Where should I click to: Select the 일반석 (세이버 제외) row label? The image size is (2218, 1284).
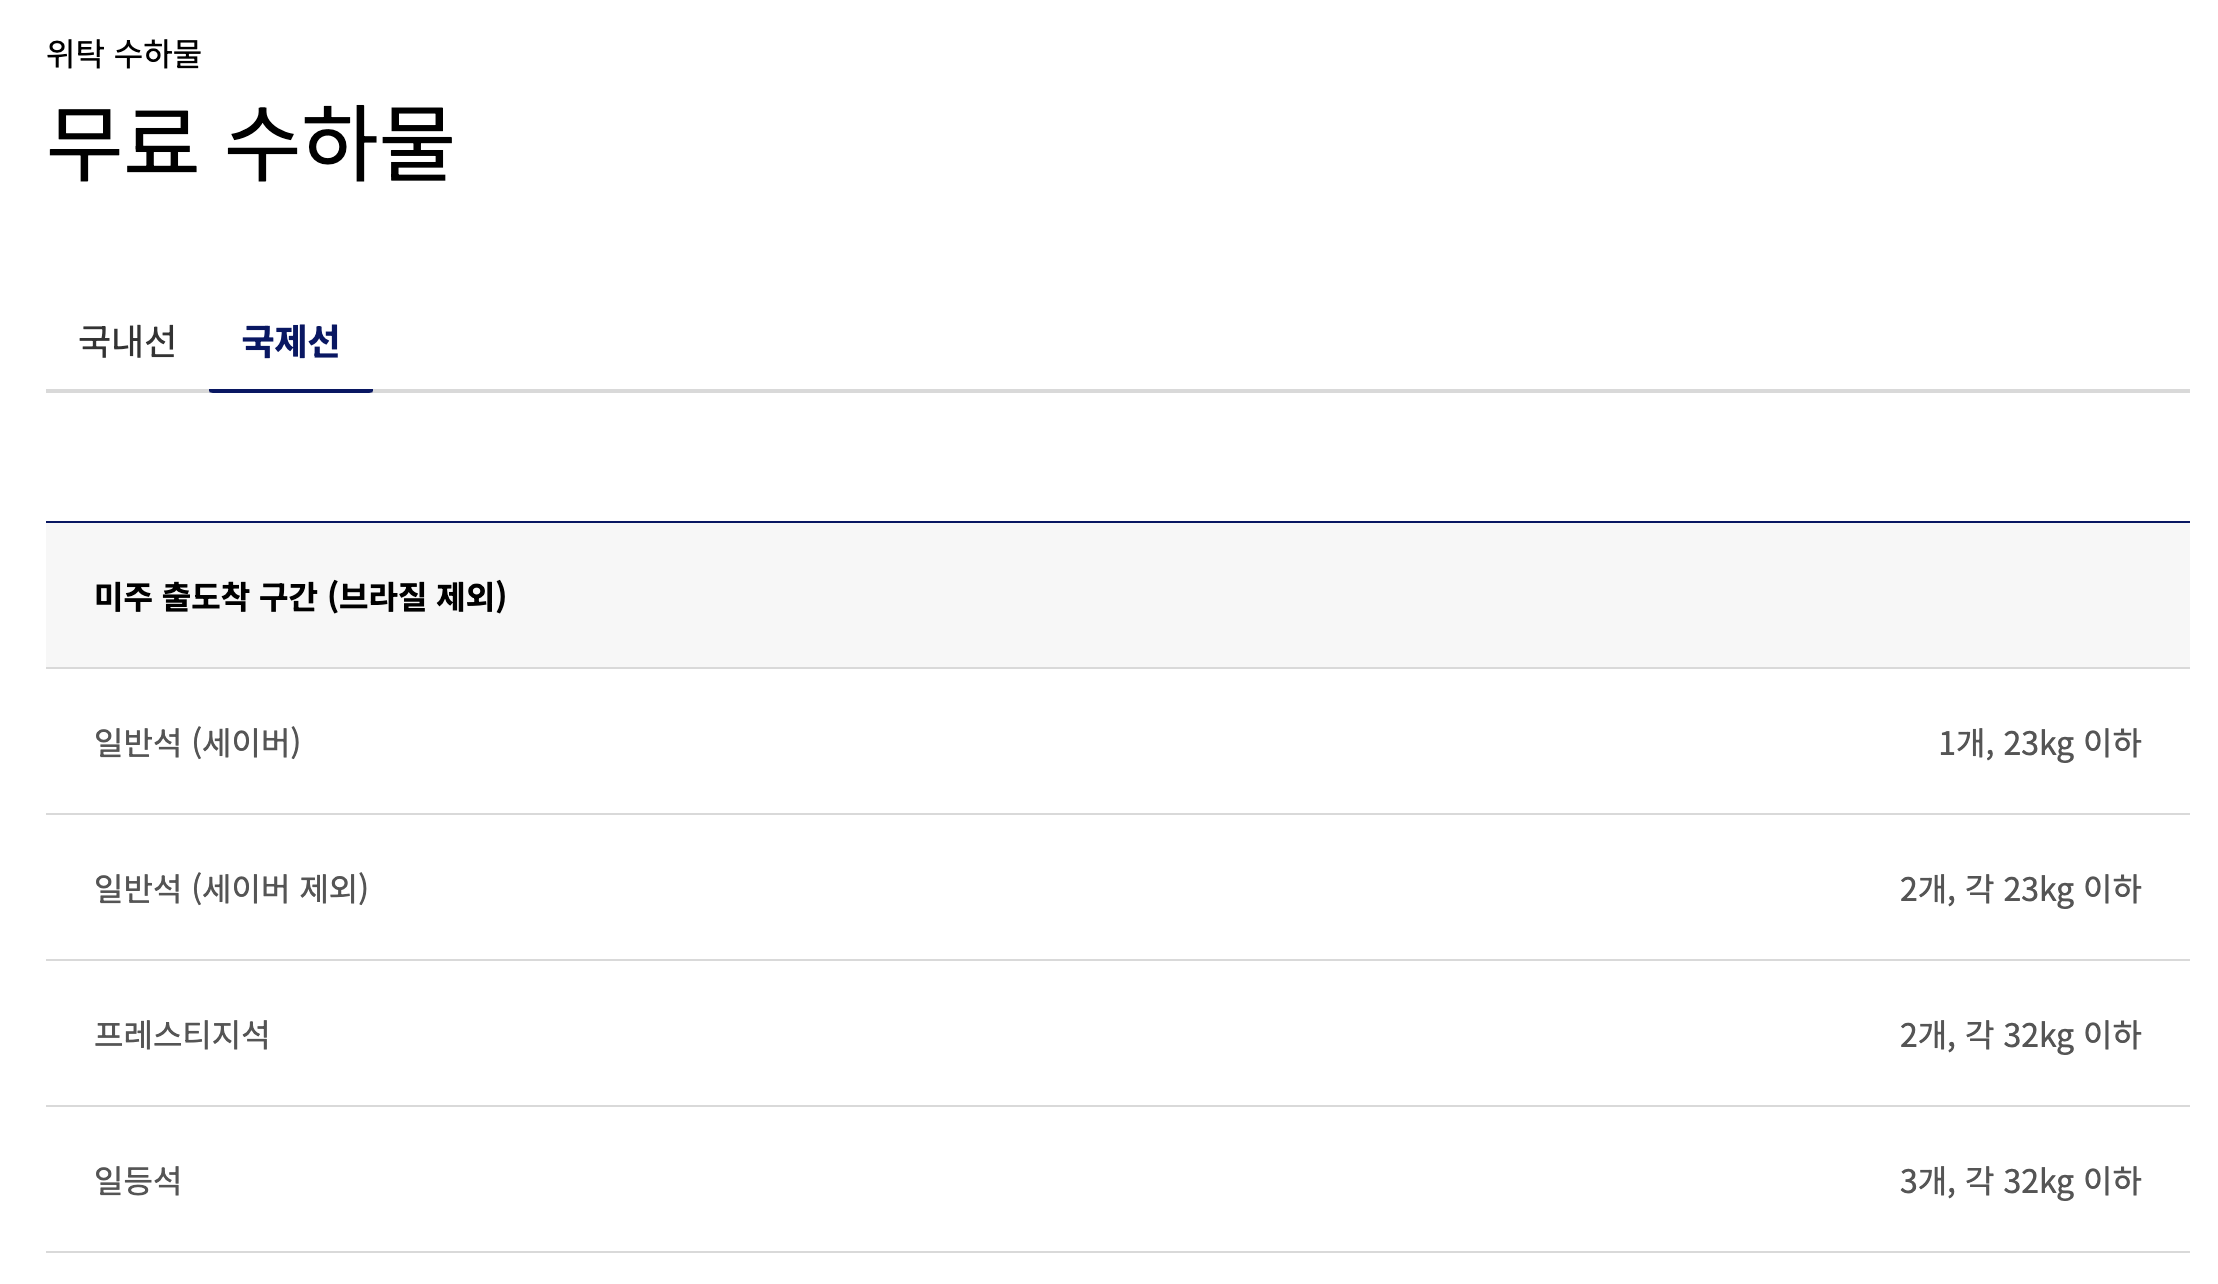click(231, 888)
